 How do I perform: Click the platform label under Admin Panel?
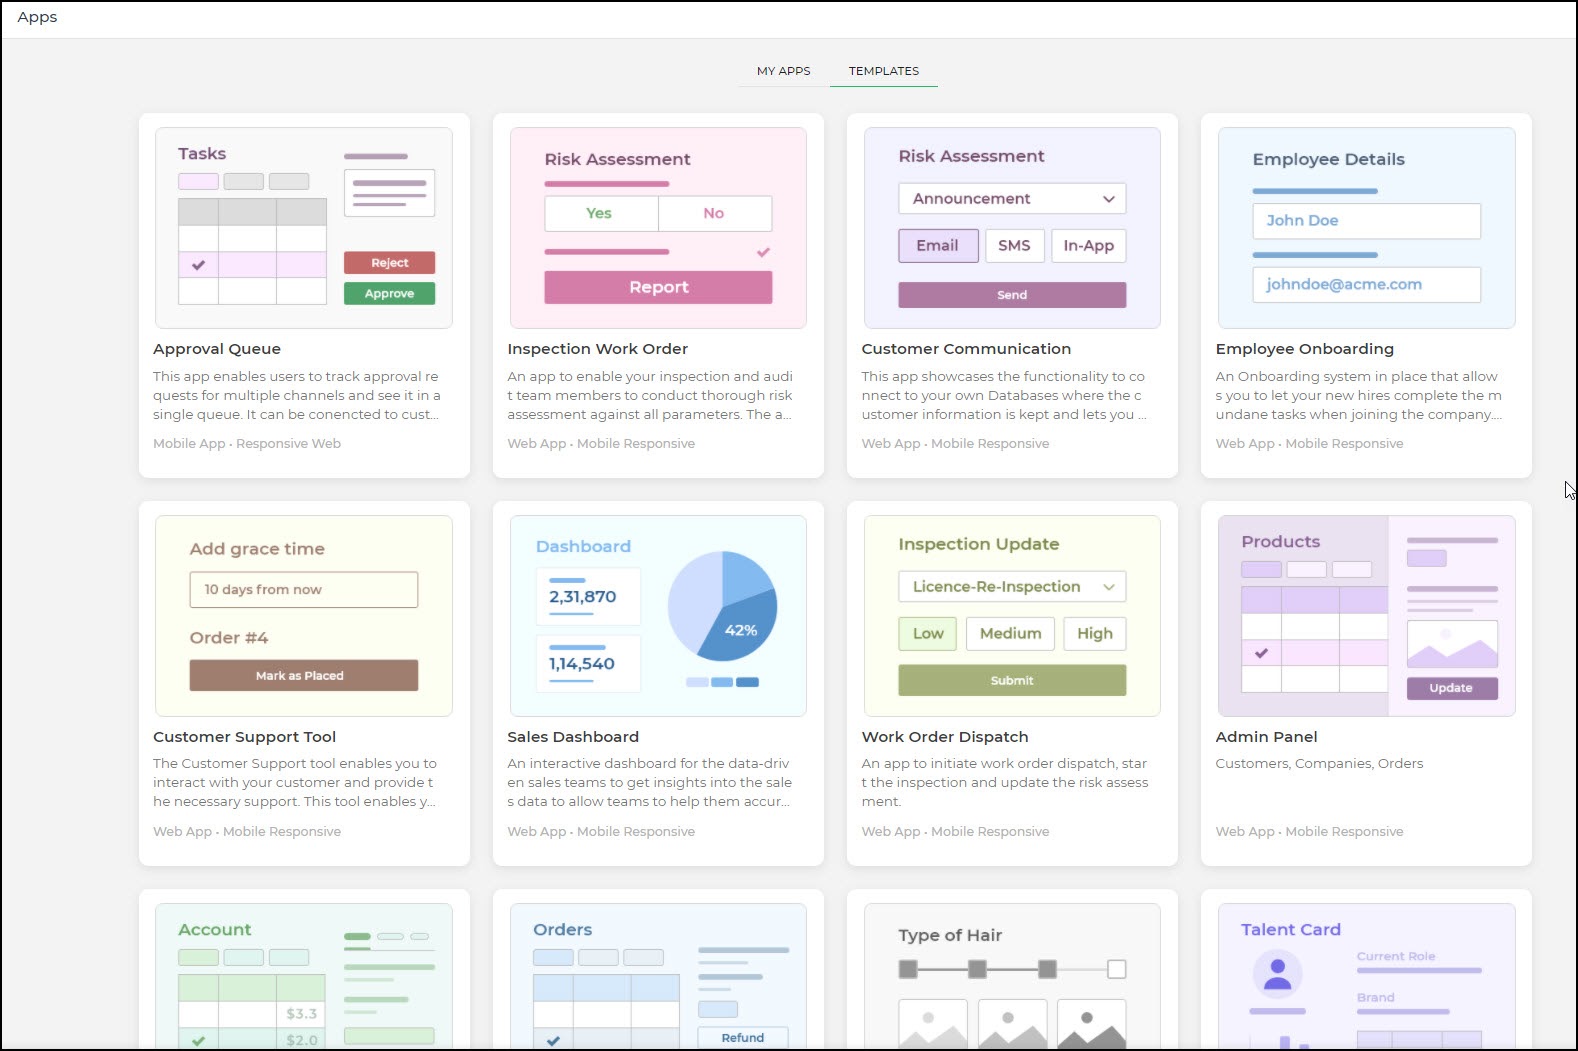click(1309, 831)
